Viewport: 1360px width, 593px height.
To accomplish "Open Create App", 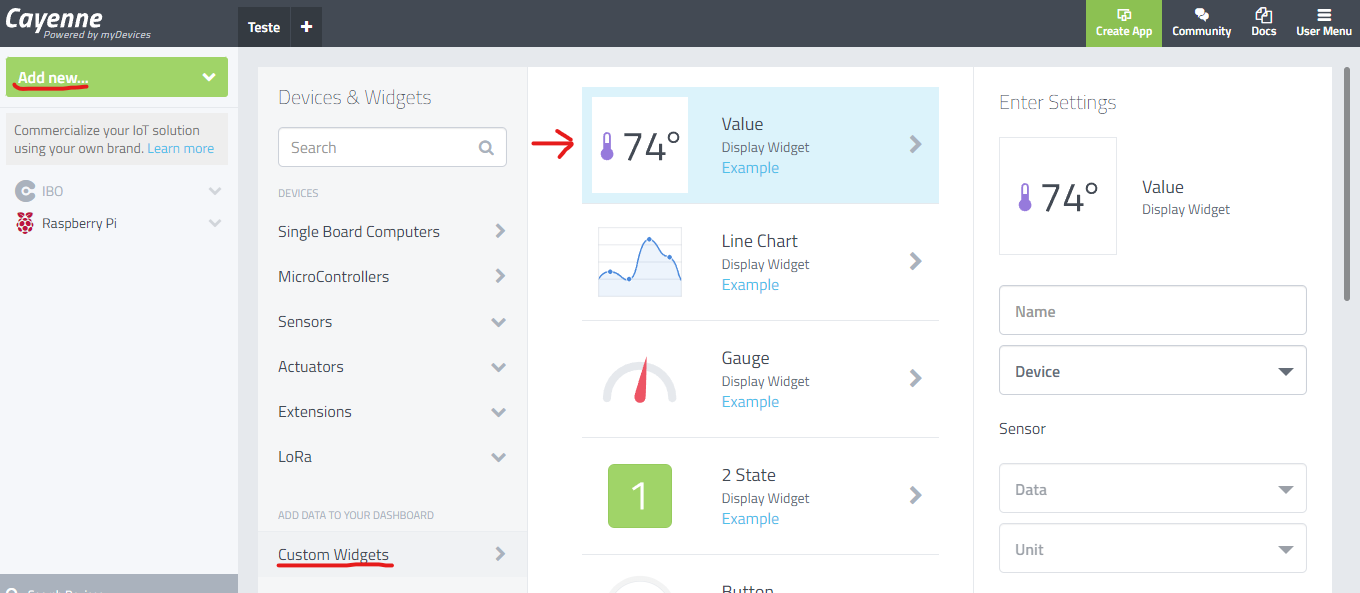I will [1124, 23].
